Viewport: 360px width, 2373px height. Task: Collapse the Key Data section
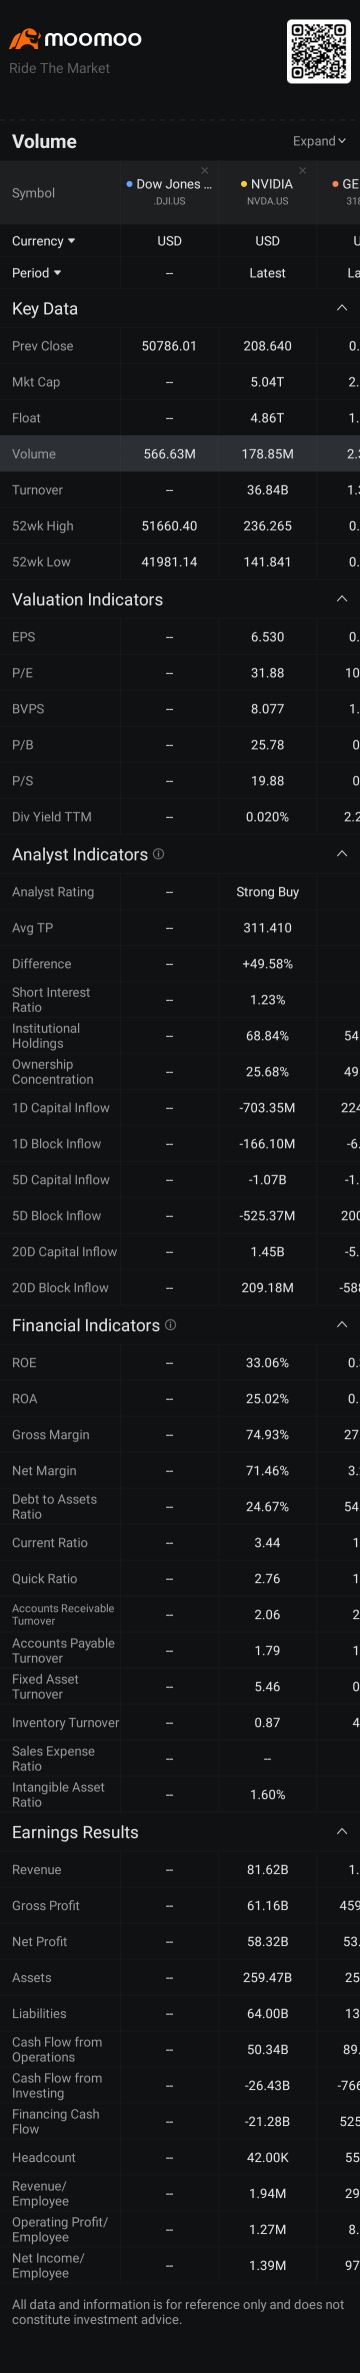click(342, 308)
